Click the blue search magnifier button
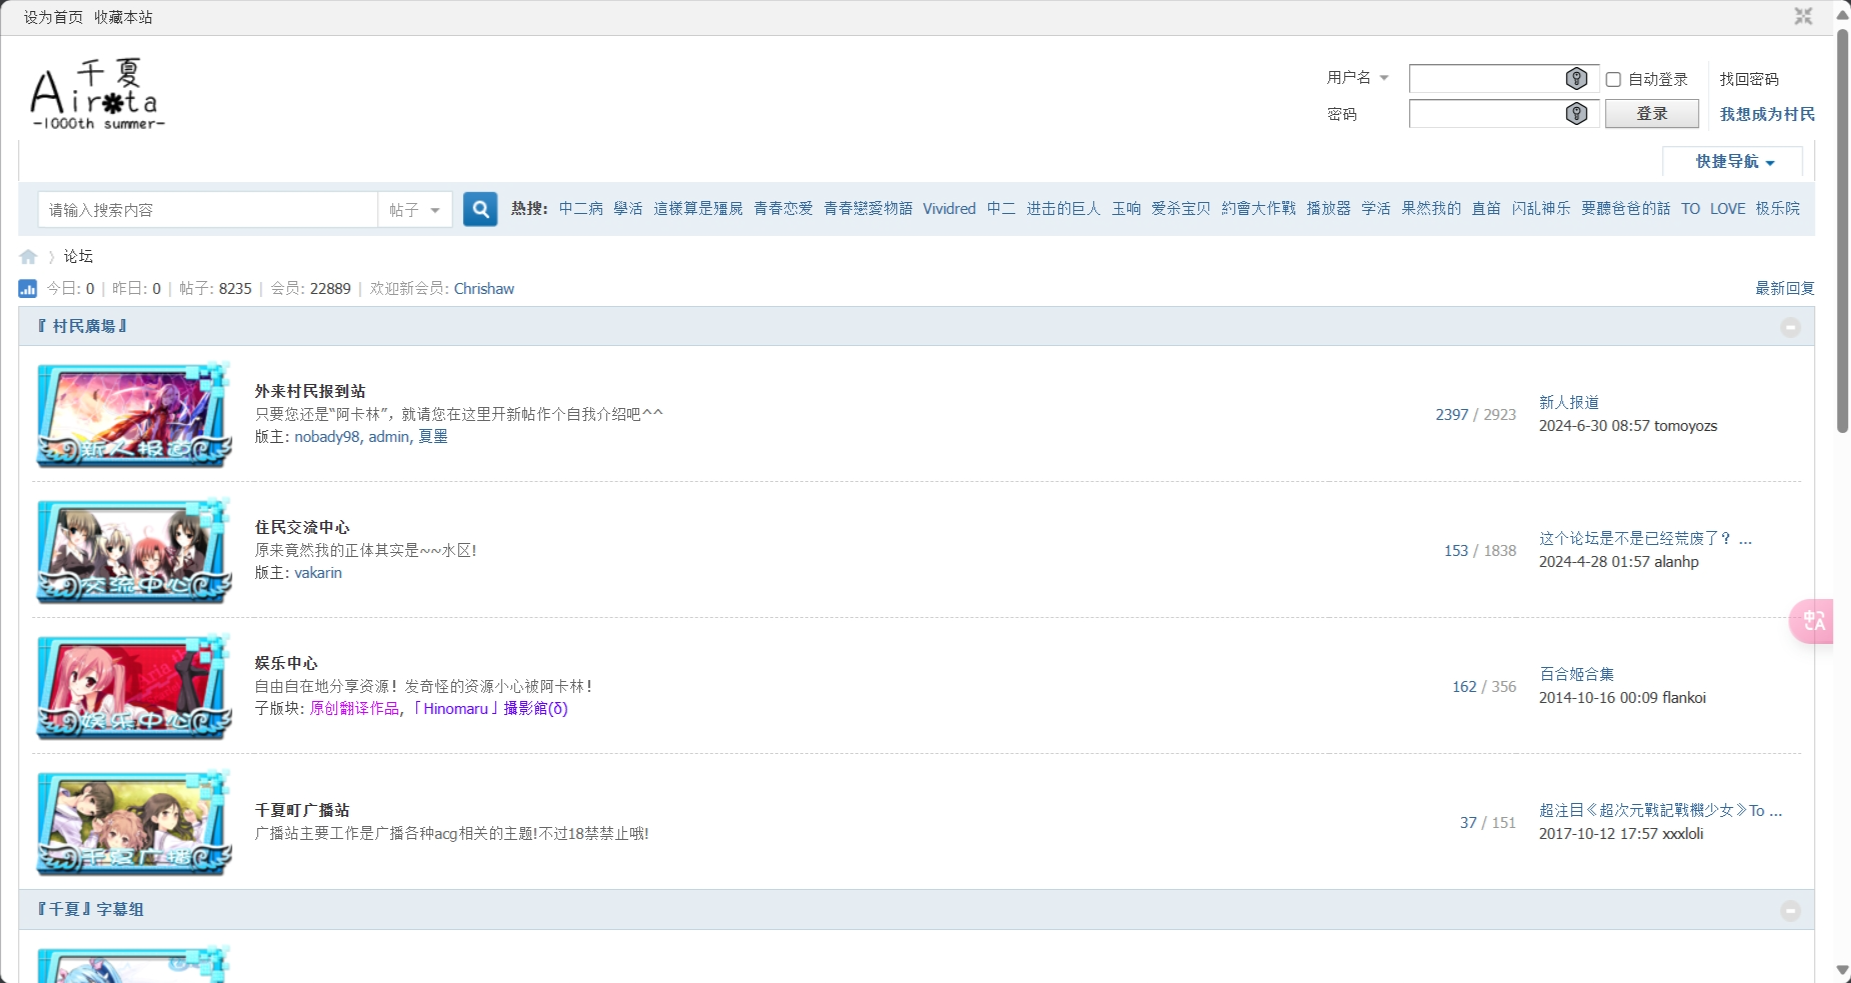The width and height of the screenshot is (1851, 983). [480, 209]
